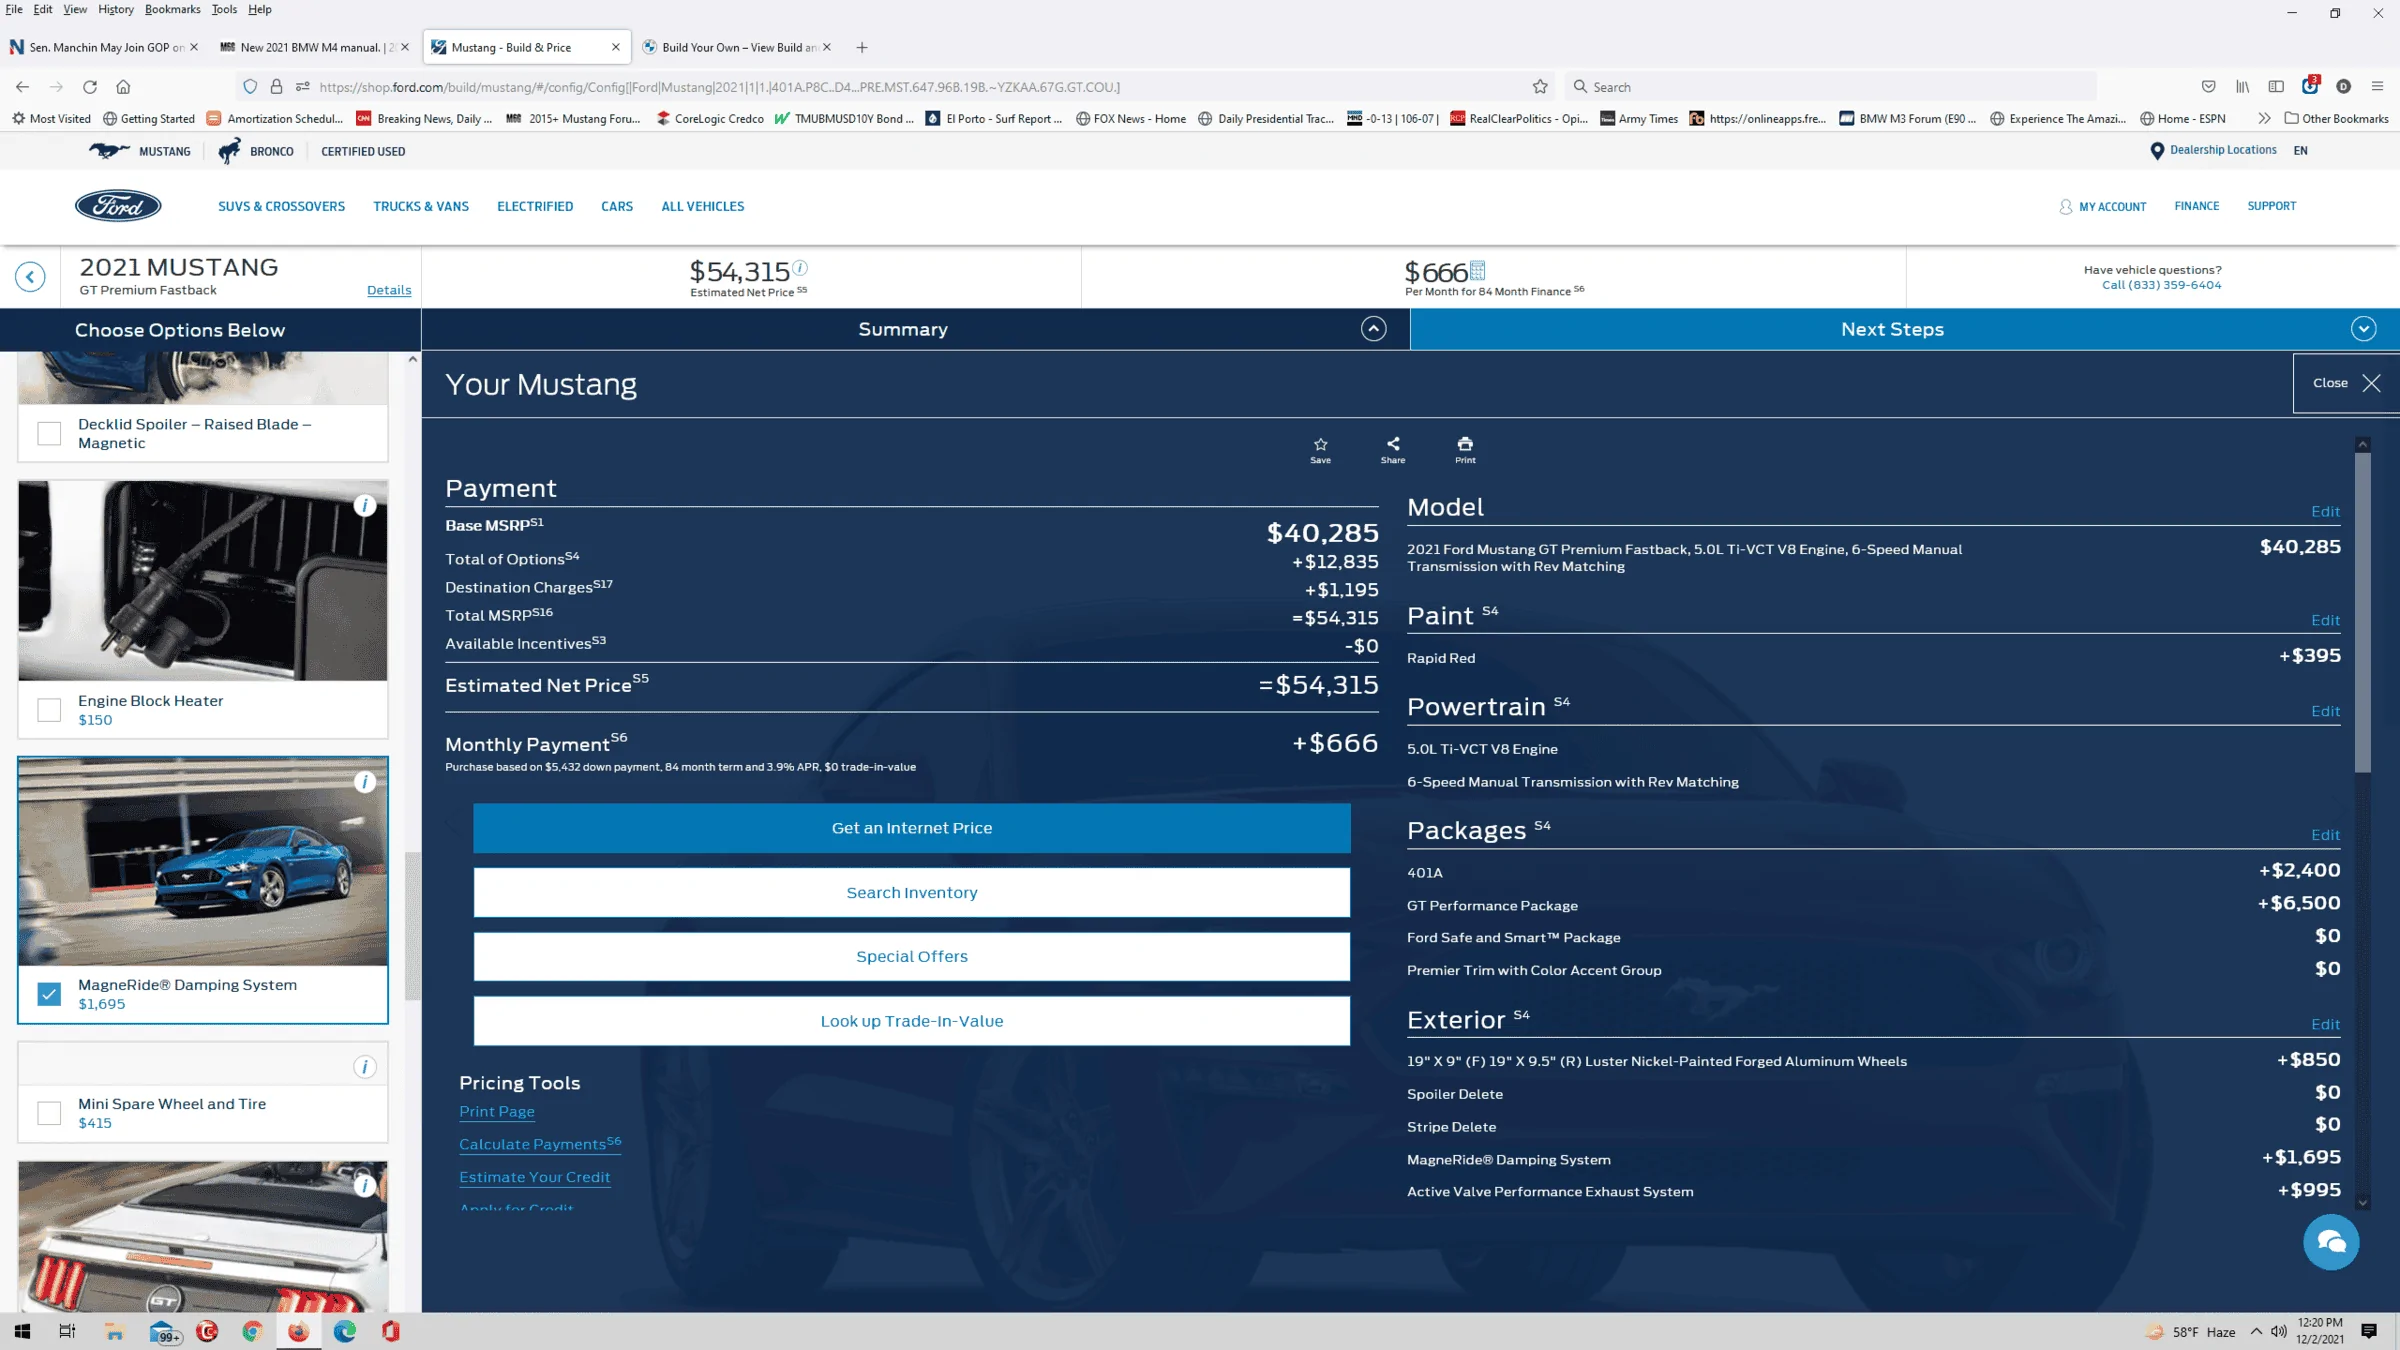Edit the Paint selection
Image resolution: width=2400 pixels, height=1350 pixels.
pos(2325,620)
